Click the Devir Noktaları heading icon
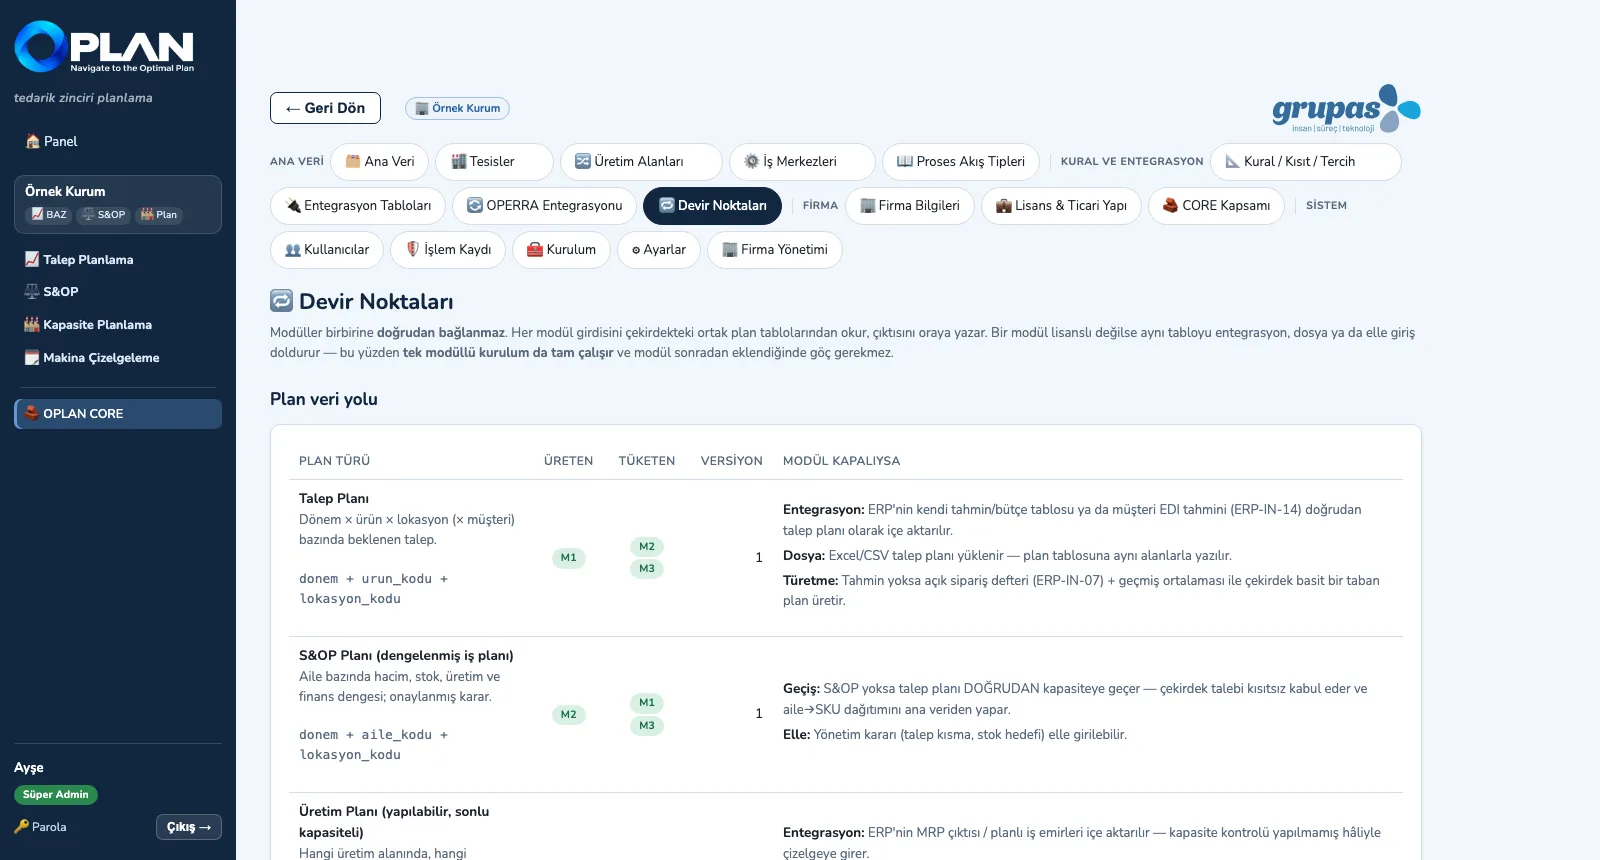Viewport: 1600px width, 860px height. coord(282,301)
